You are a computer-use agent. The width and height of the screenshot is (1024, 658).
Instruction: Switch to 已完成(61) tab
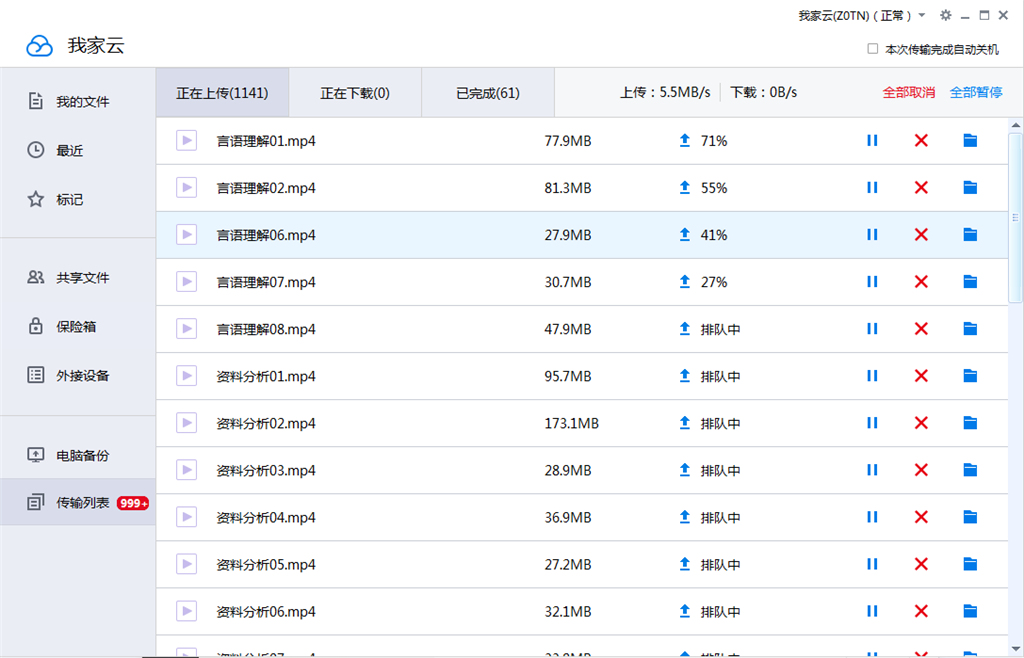click(488, 93)
